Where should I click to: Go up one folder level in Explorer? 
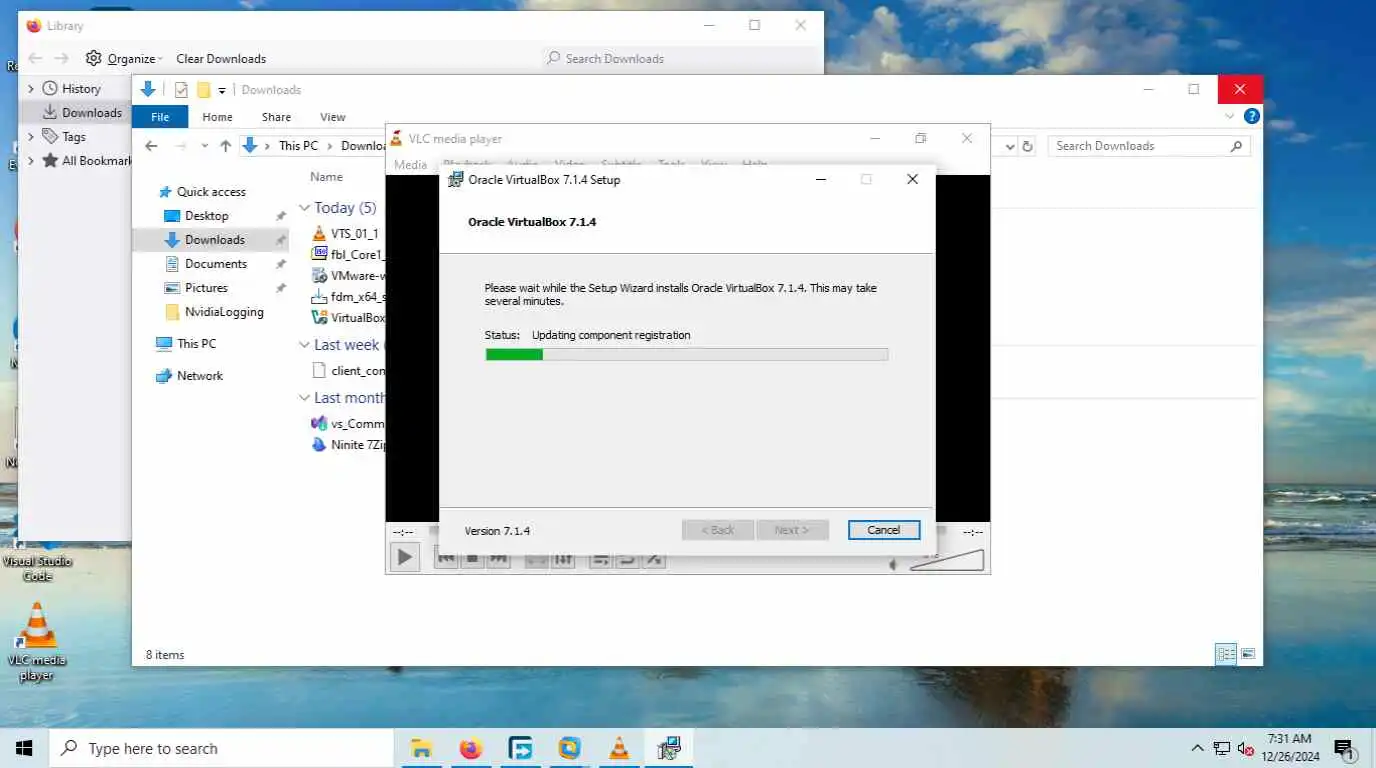point(226,146)
